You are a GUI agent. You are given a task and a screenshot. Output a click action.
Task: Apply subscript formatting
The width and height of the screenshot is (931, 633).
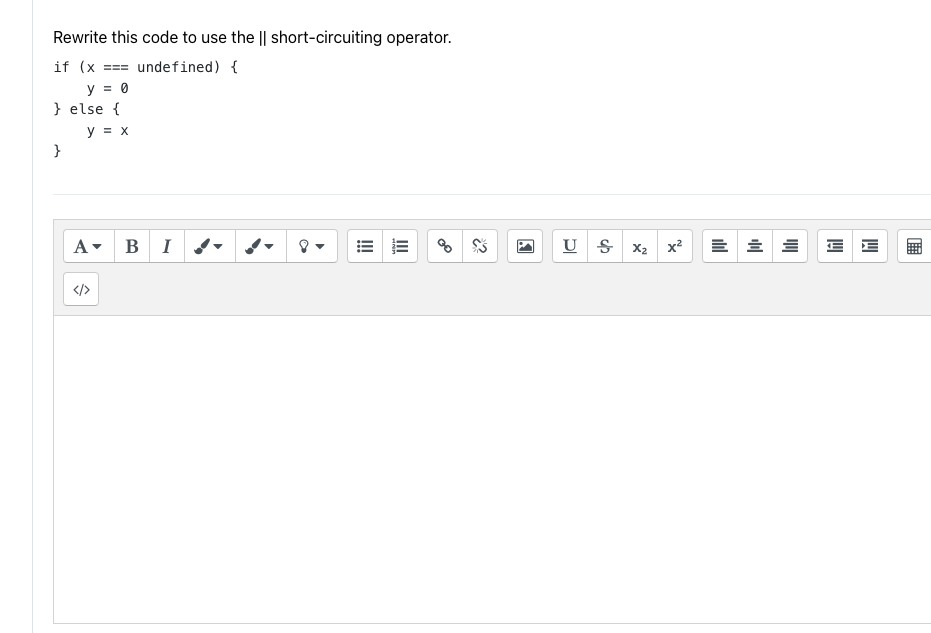tap(640, 246)
